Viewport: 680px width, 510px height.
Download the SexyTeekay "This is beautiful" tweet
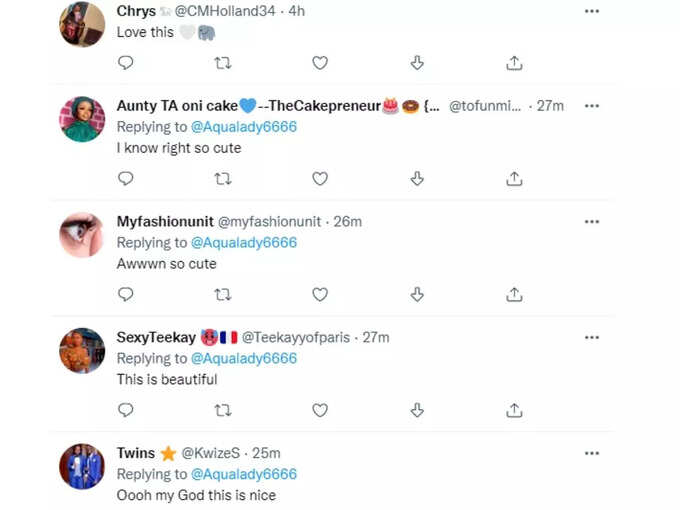[x=417, y=410]
